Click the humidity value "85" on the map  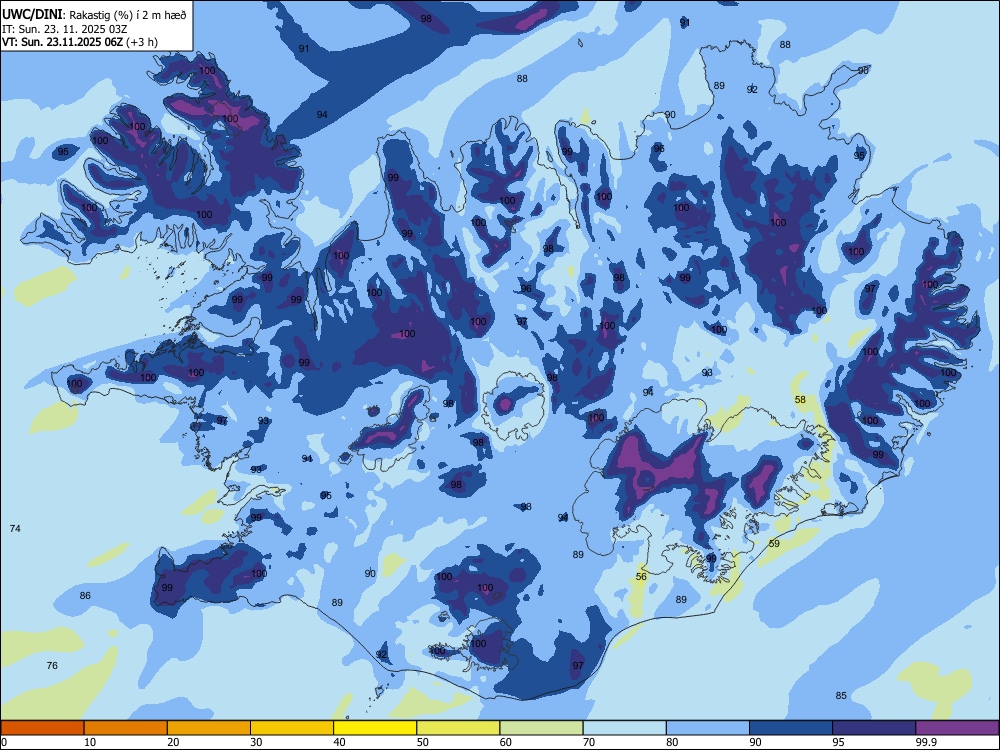[x=841, y=696]
